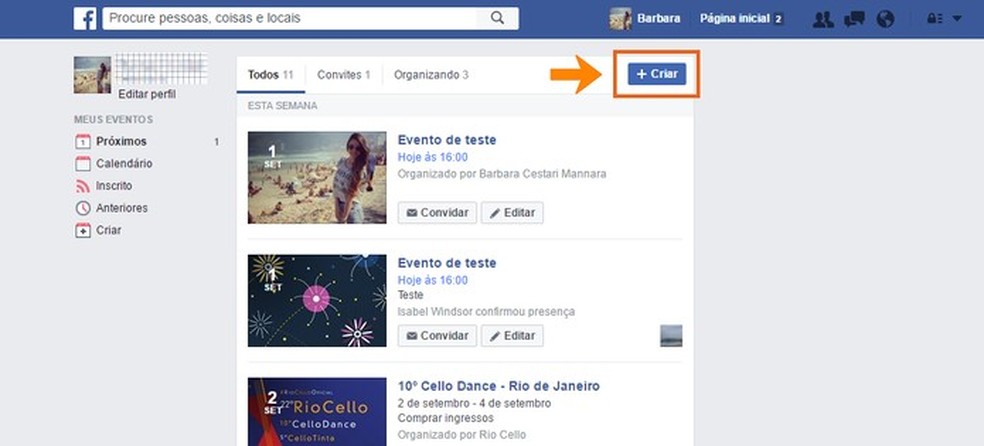Focus the search field 'Procure pessoas, coisas e locais'
The image size is (984, 446).
point(289,18)
